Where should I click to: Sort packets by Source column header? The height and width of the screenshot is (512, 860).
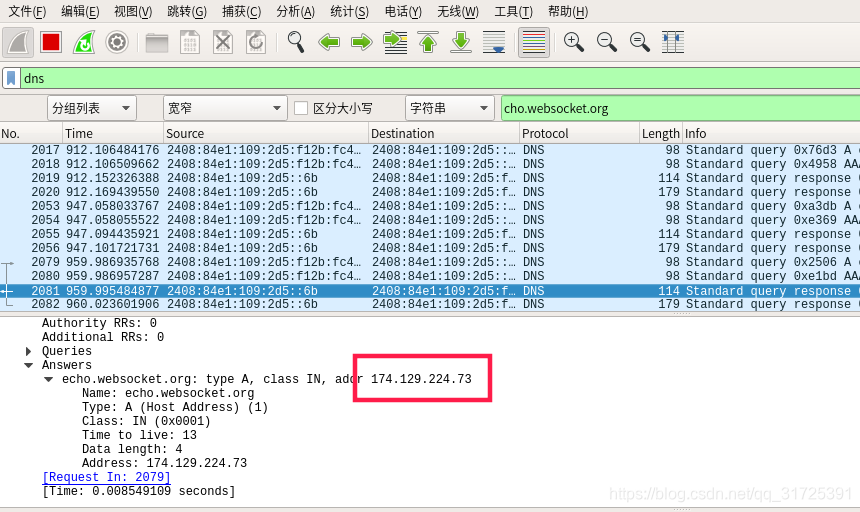coord(266,133)
